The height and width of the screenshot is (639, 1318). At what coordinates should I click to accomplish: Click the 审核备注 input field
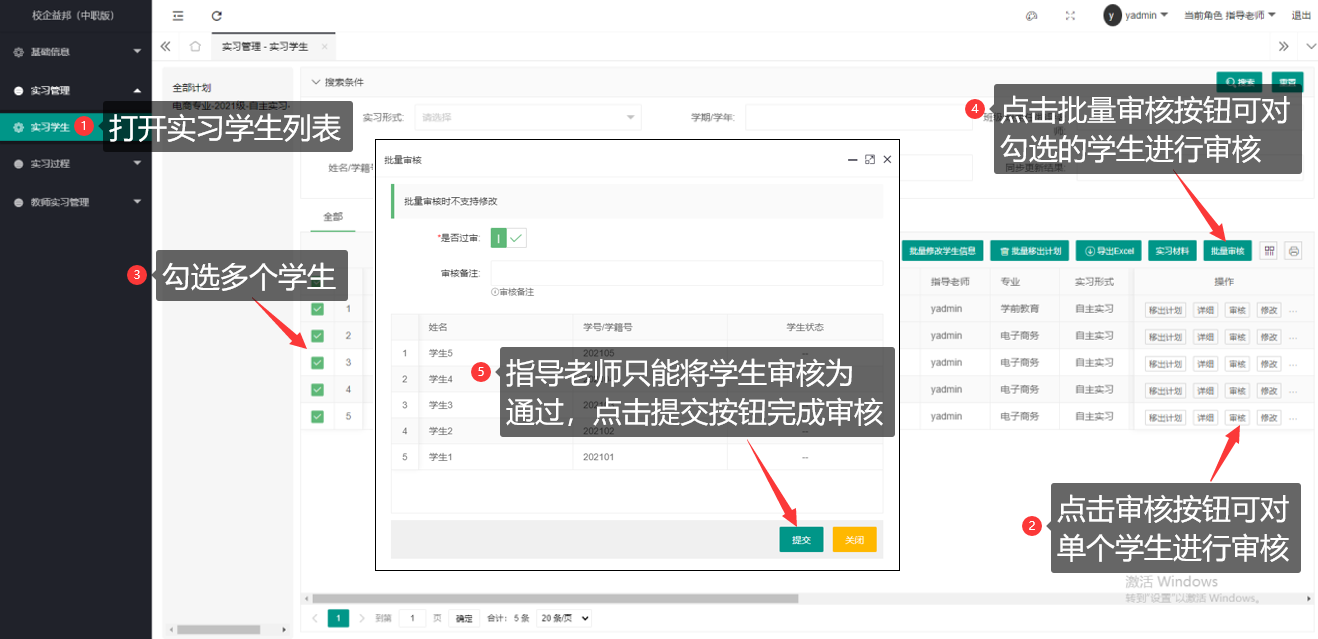point(686,273)
